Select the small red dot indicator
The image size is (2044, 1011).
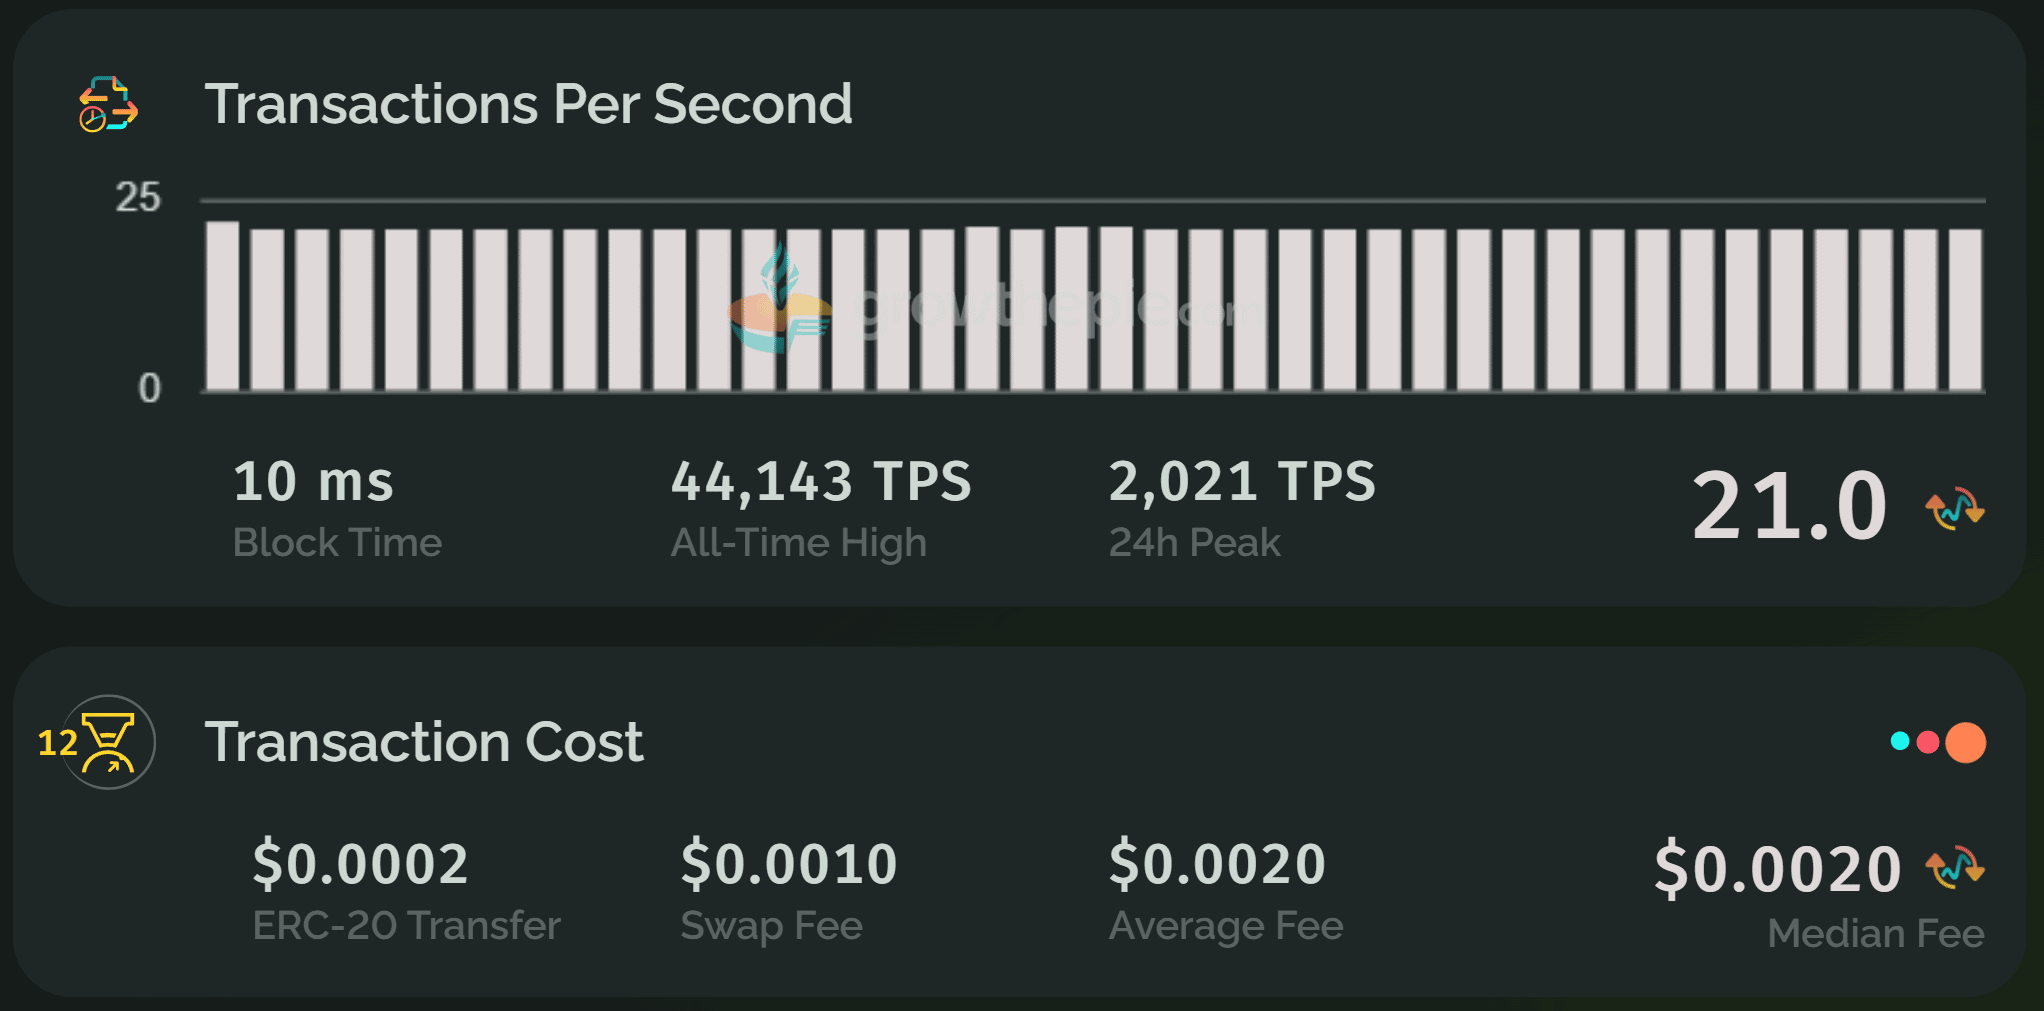click(x=1928, y=742)
